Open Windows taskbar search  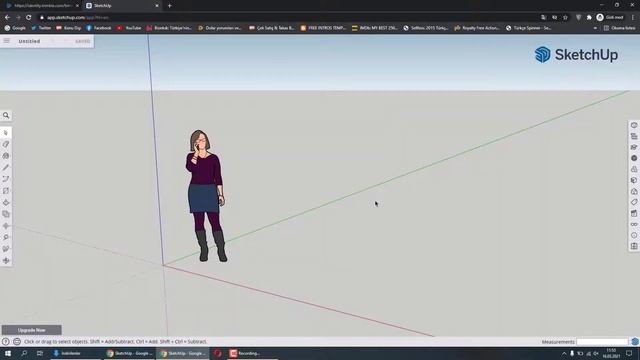pyautogui.click(x=24, y=353)
